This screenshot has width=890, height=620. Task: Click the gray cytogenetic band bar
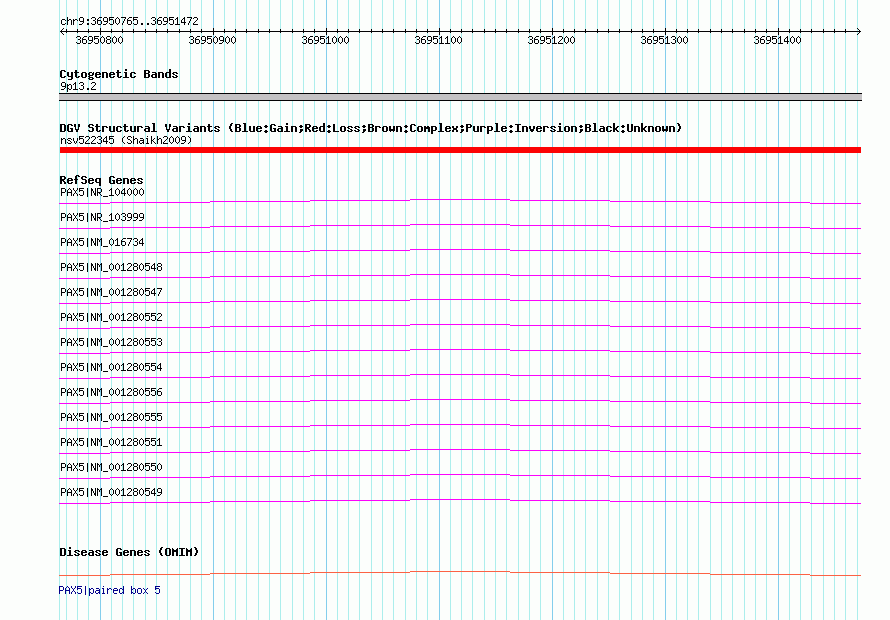coord(460,97)
